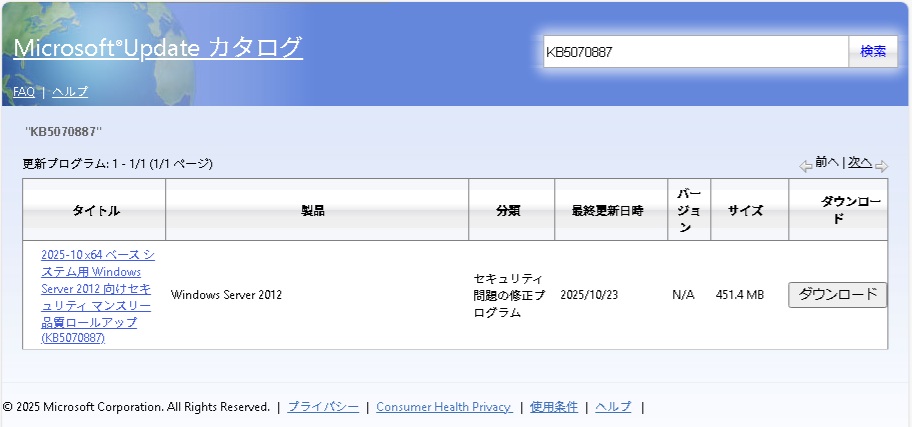The image size is (912, 427).
Task: Open the FAQ link in header
Action: 24,91
